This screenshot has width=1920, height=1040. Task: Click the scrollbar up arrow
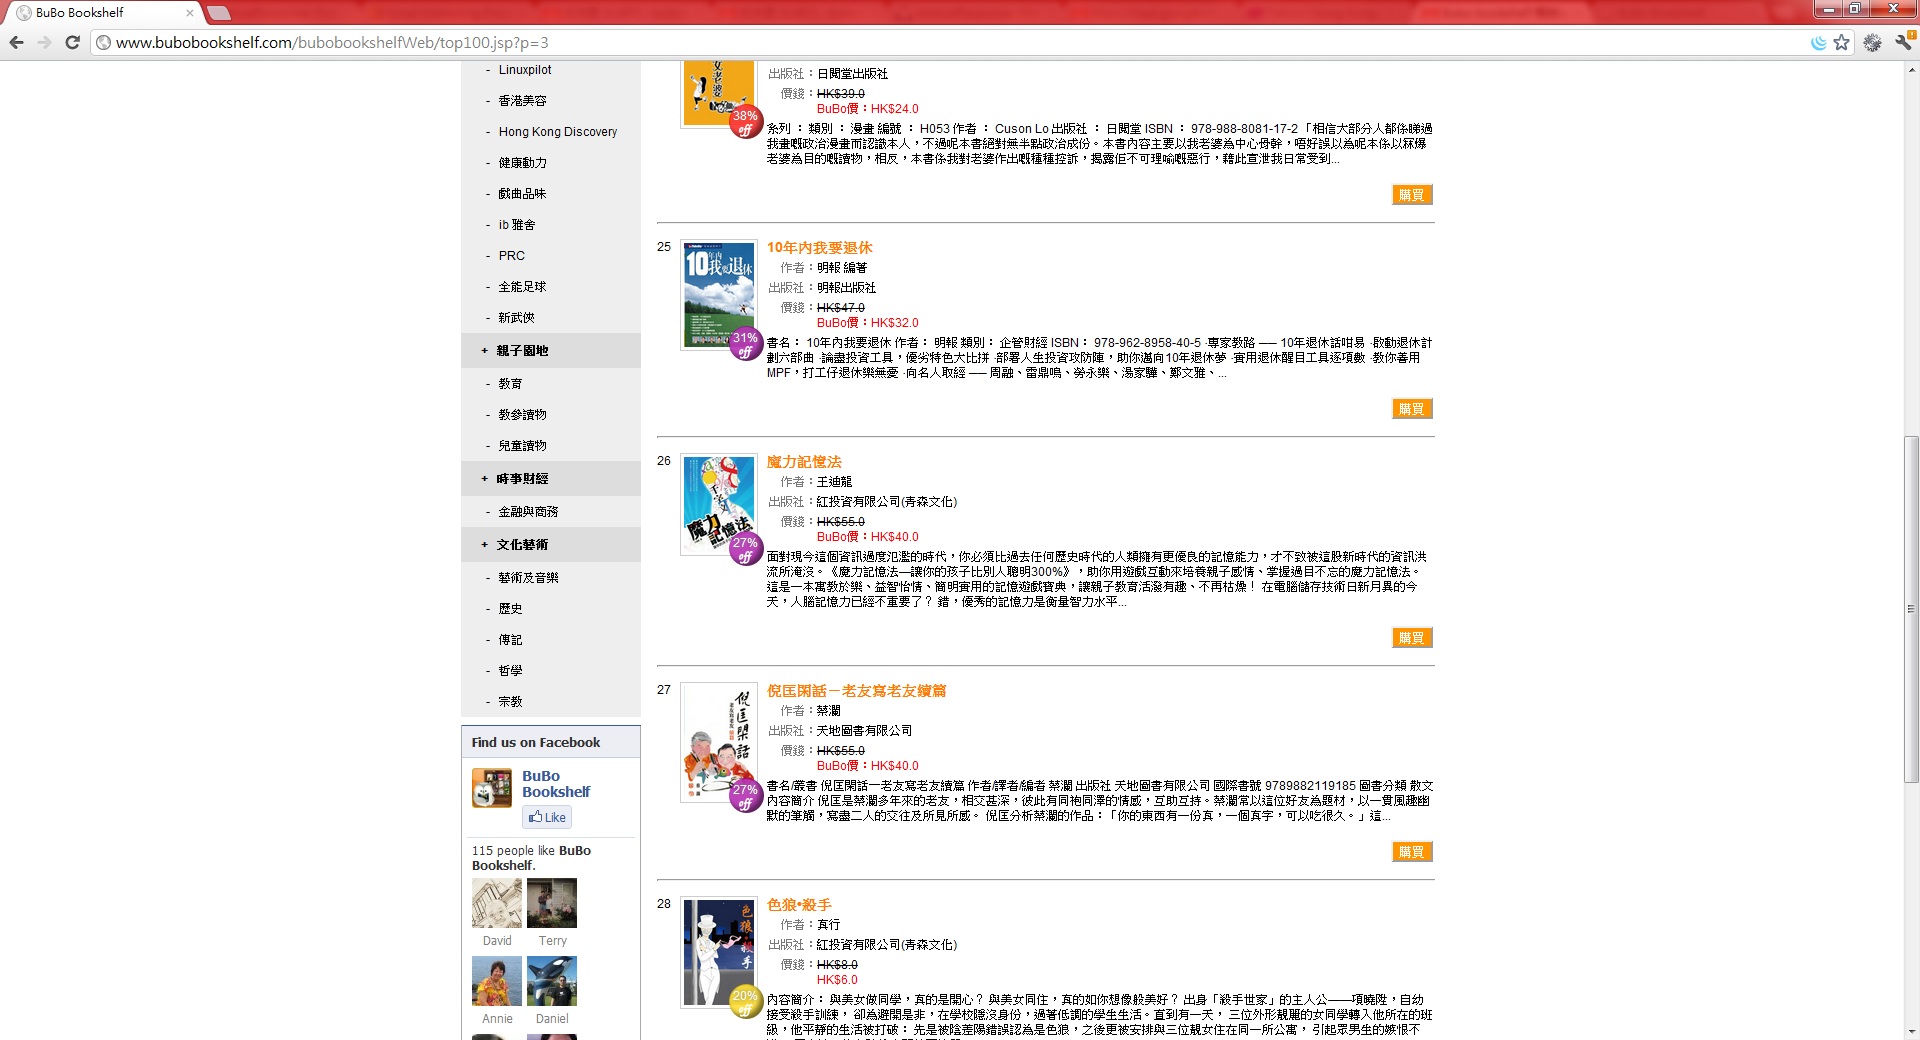point(1911,70)
